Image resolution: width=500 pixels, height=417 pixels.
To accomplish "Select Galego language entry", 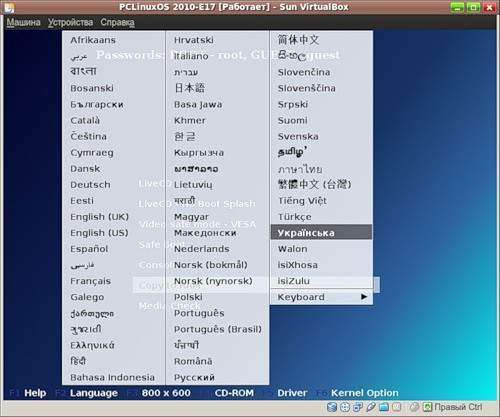I will [x=87, y=297].
